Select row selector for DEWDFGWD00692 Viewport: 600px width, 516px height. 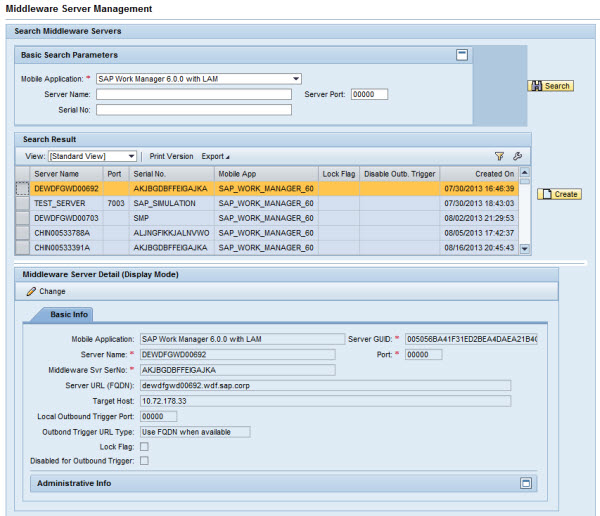pyautogui.click(x=22, y=188)
